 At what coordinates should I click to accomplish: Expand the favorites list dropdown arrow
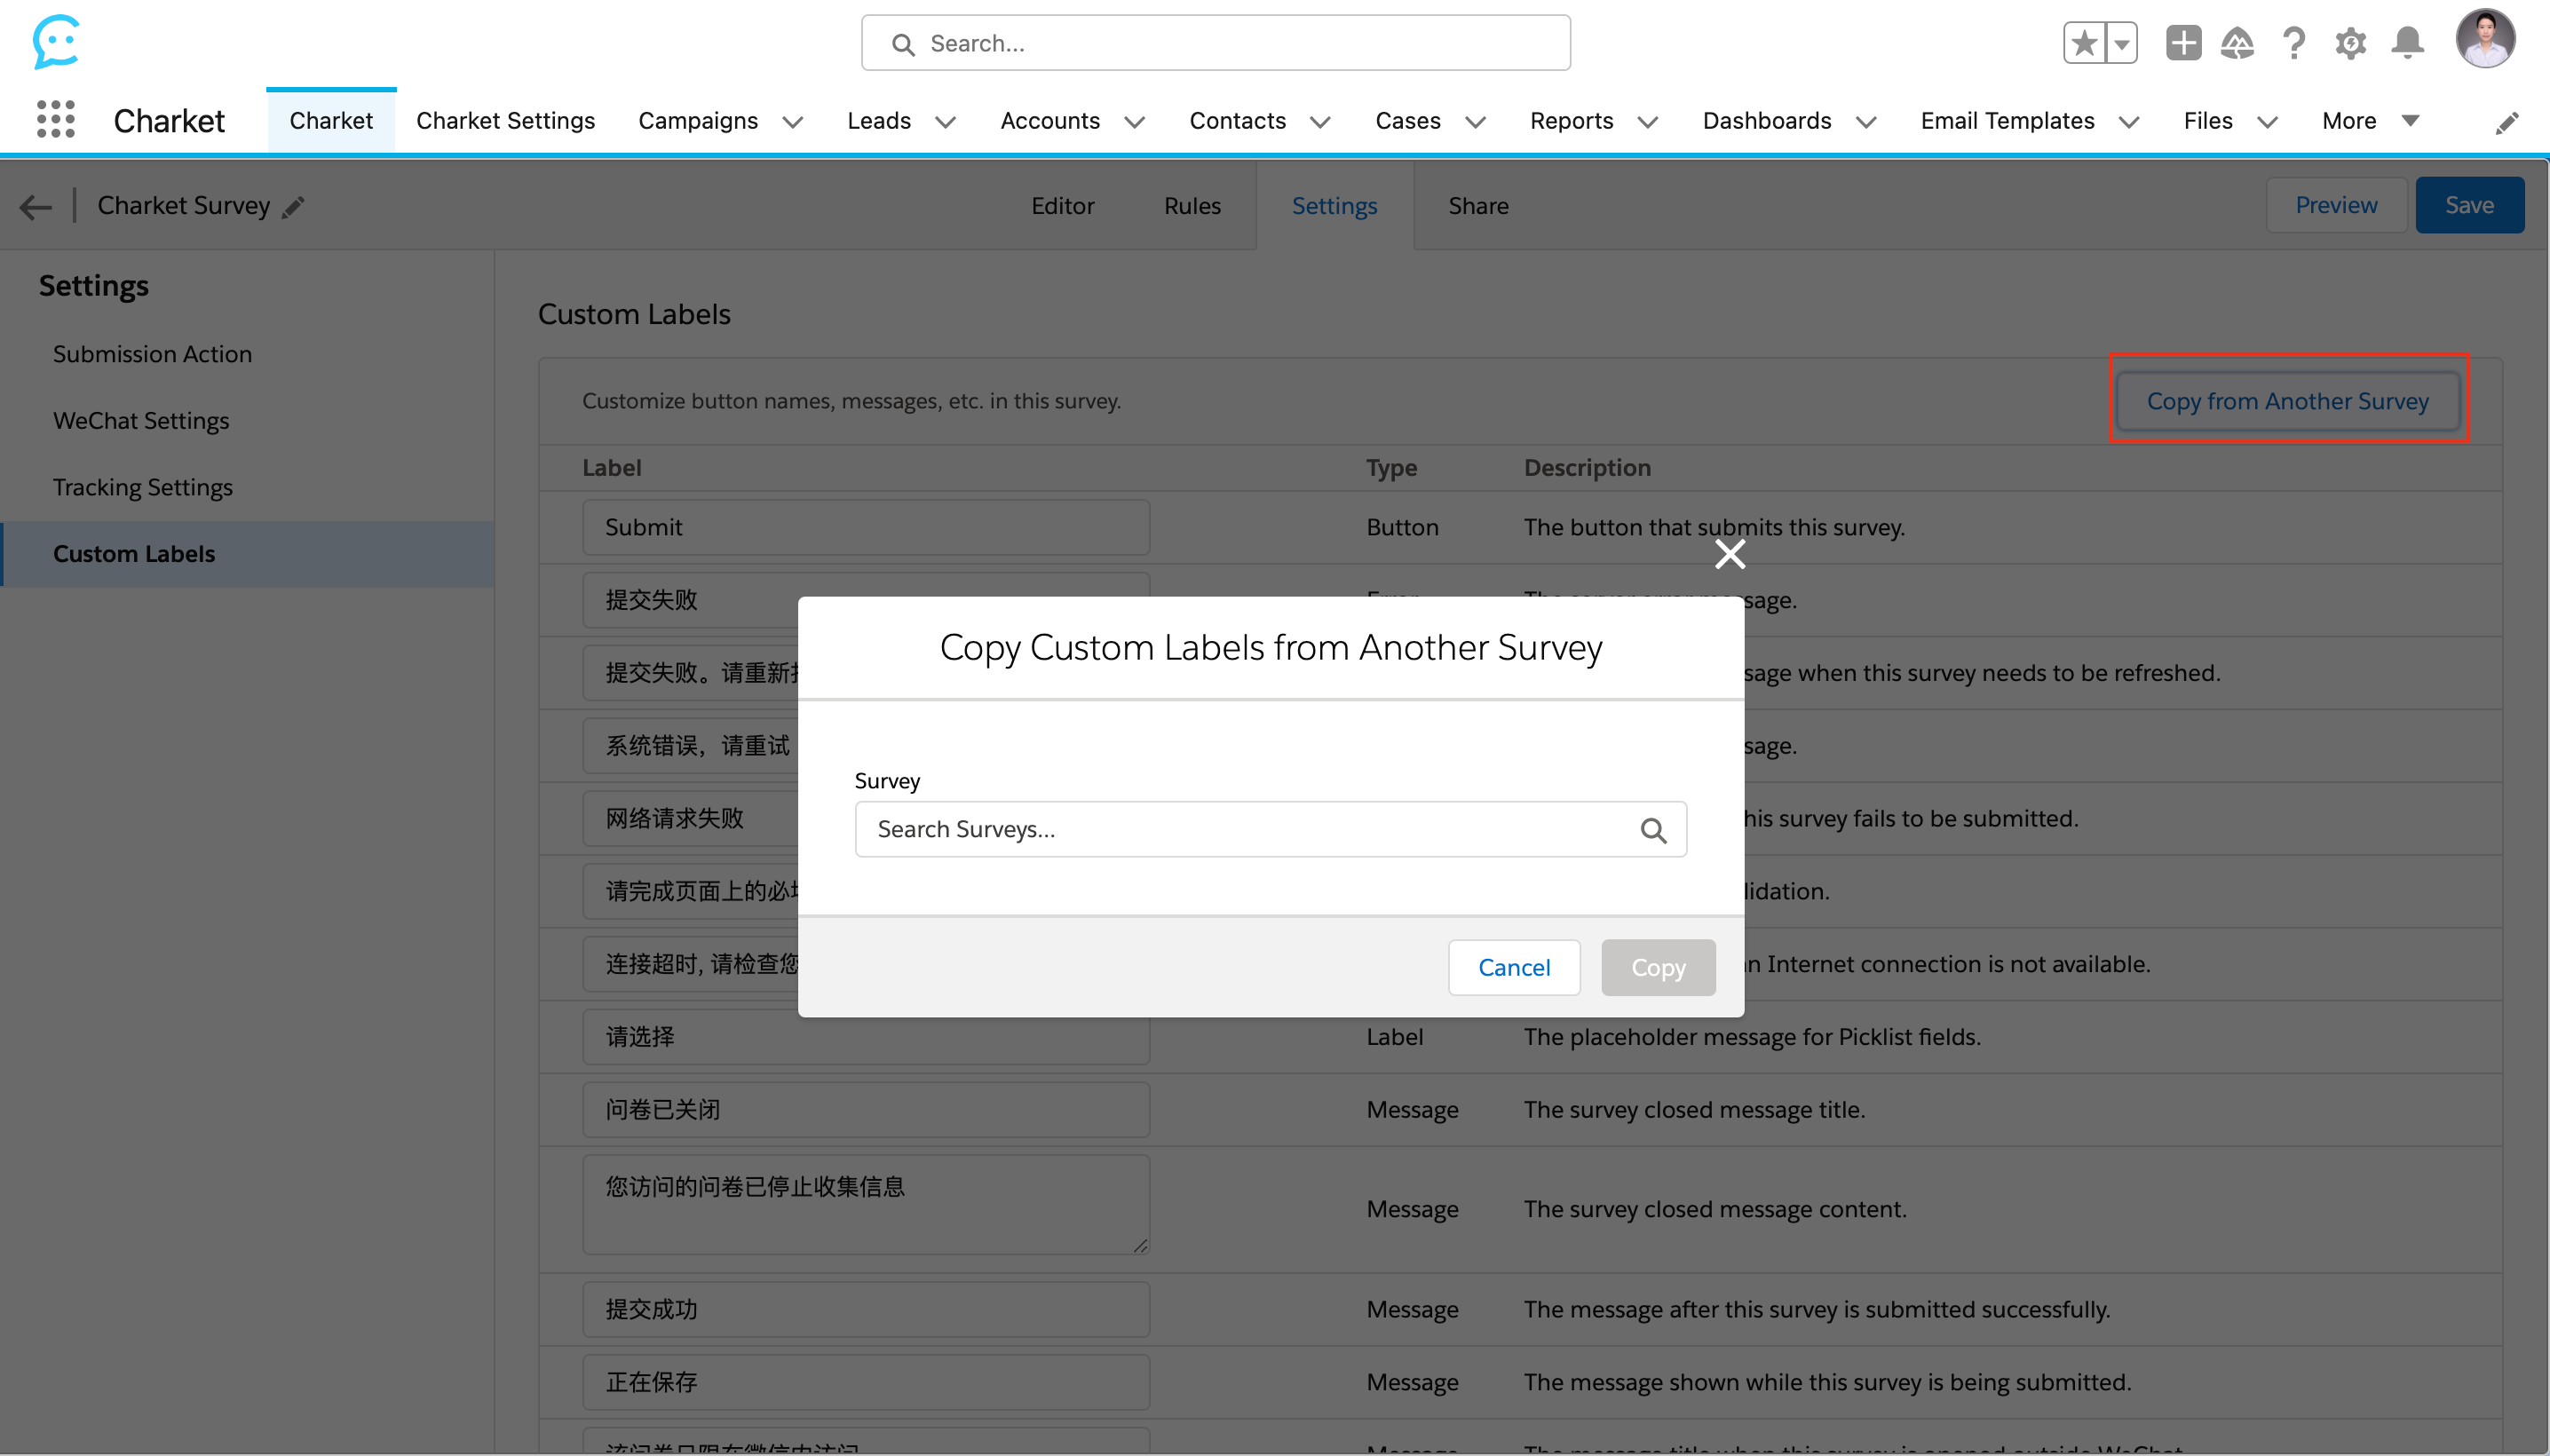pos(2121,43)
